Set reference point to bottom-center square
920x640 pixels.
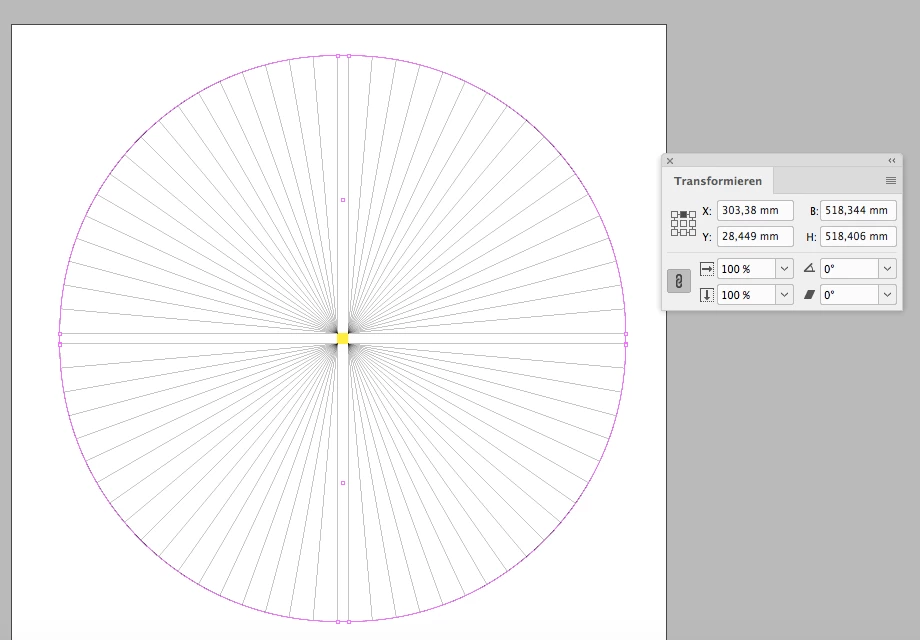(684, 232)
